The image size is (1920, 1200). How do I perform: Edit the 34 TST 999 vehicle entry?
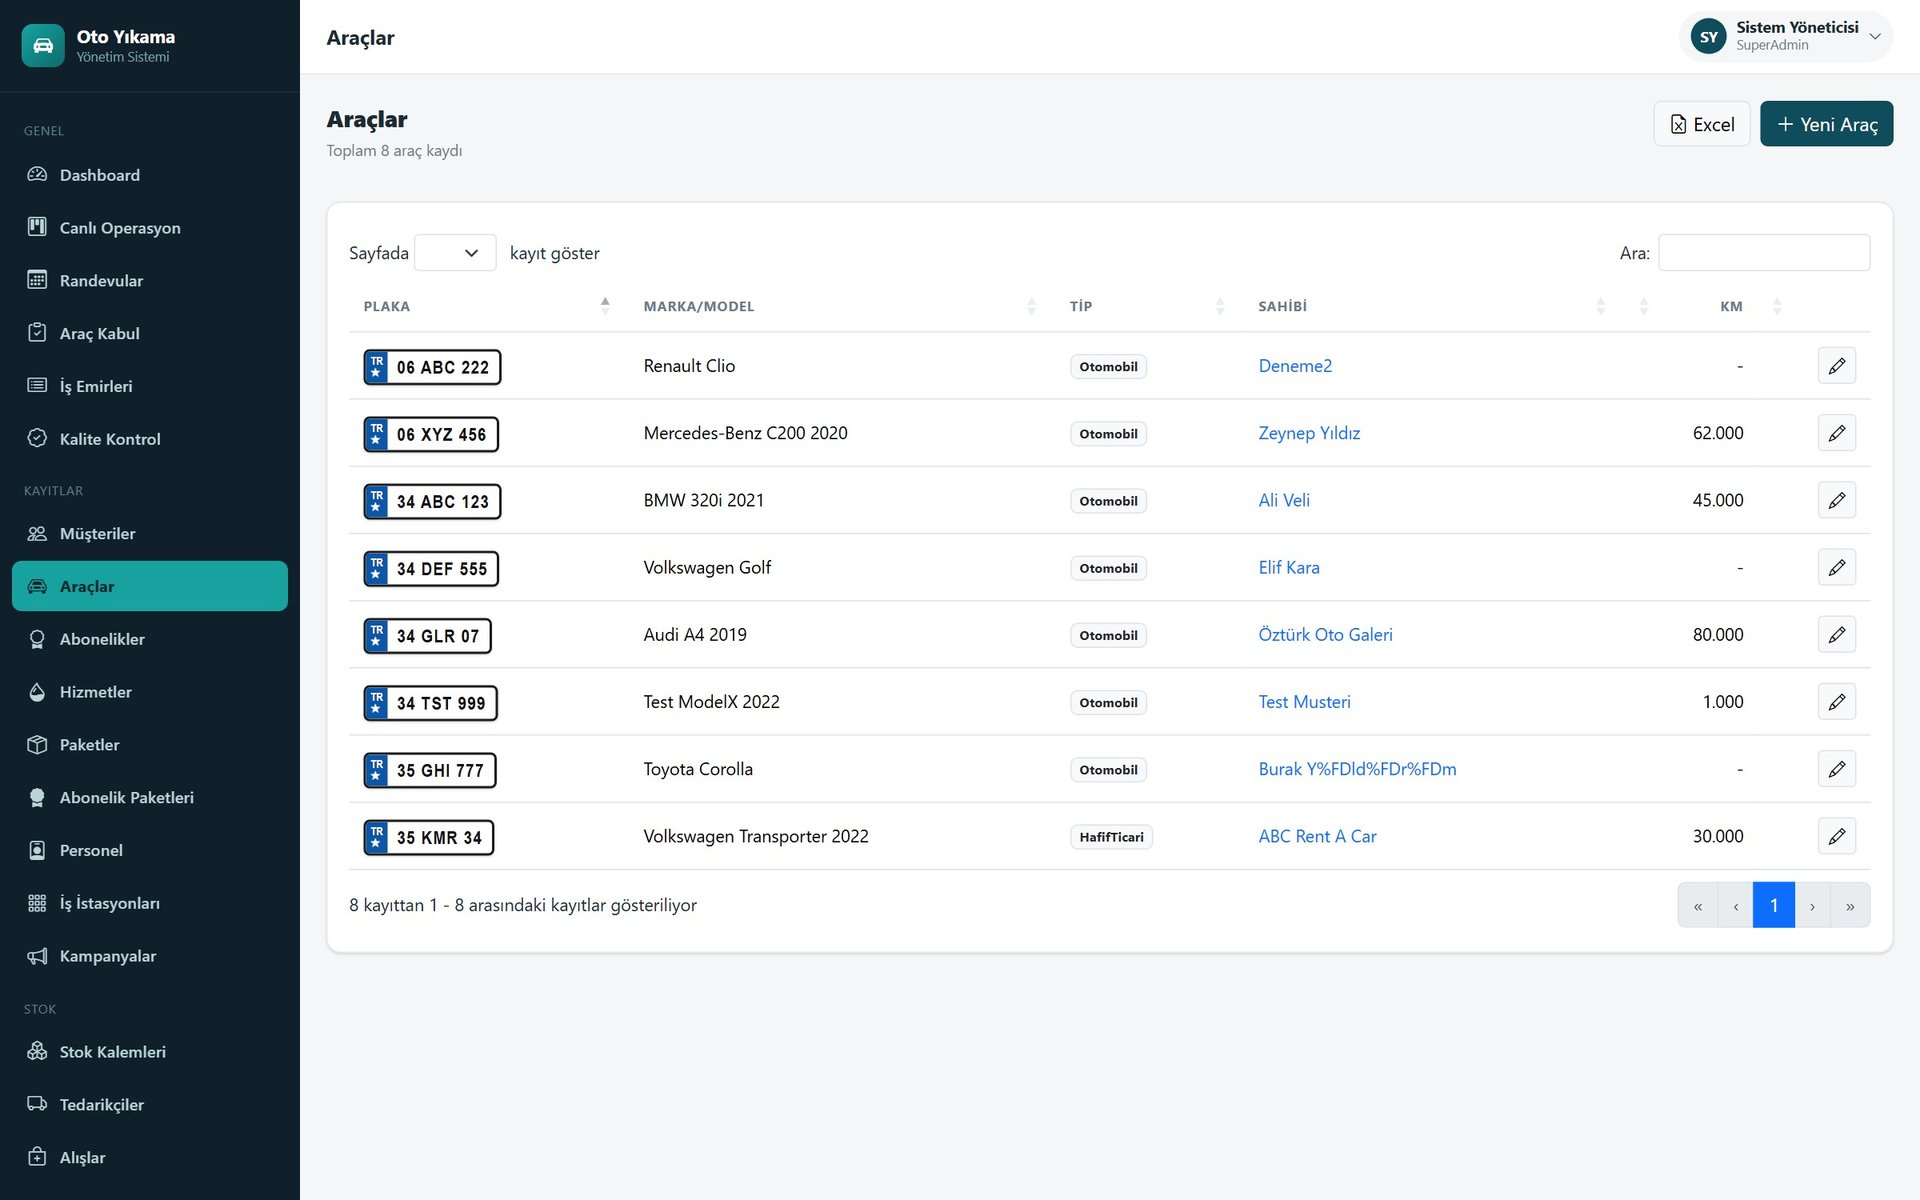point(1836,702)
